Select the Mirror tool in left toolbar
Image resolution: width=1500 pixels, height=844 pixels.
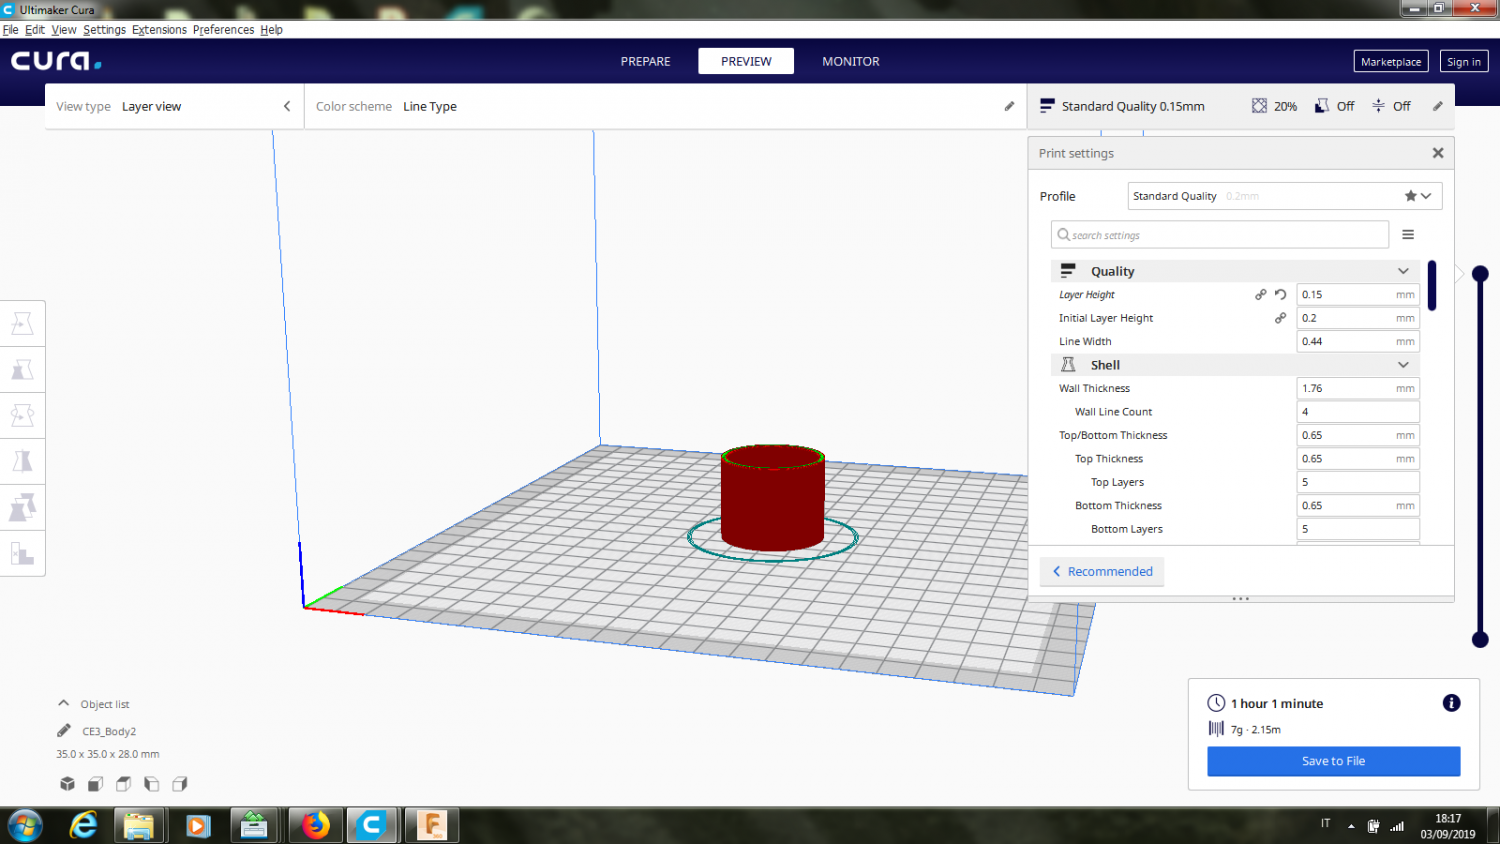coord(22,461)
